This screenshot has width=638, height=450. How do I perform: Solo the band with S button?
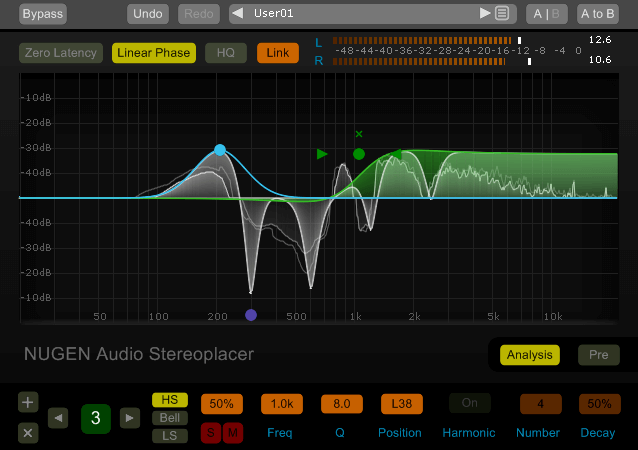[x=211, y=433]
